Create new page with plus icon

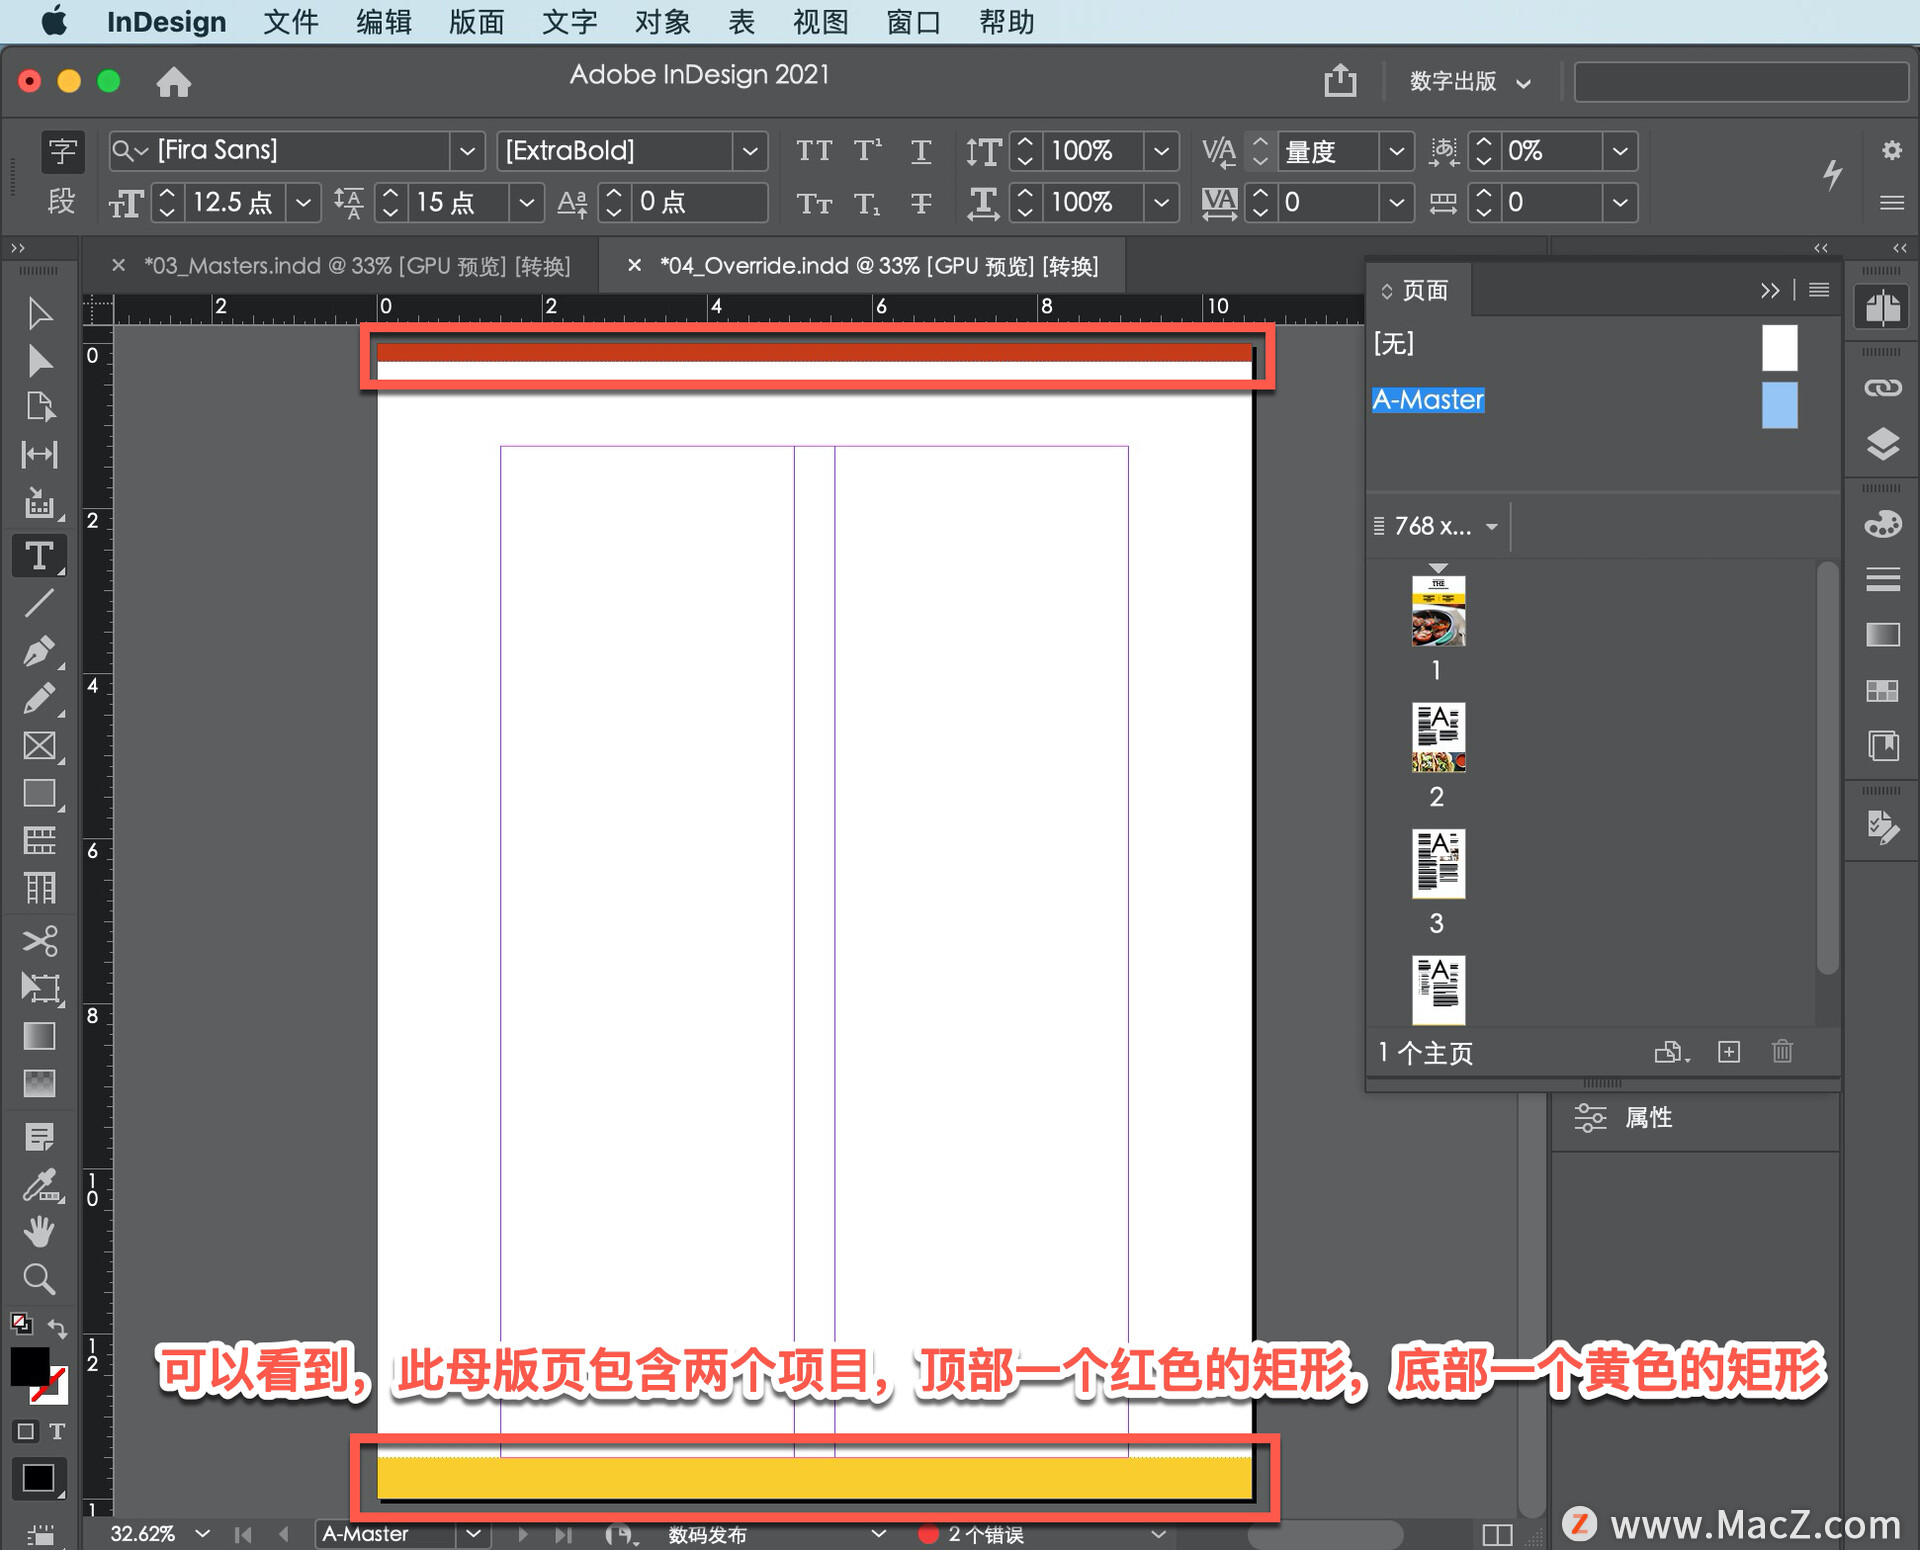pyautogui.click(x=1729, y=1051)
